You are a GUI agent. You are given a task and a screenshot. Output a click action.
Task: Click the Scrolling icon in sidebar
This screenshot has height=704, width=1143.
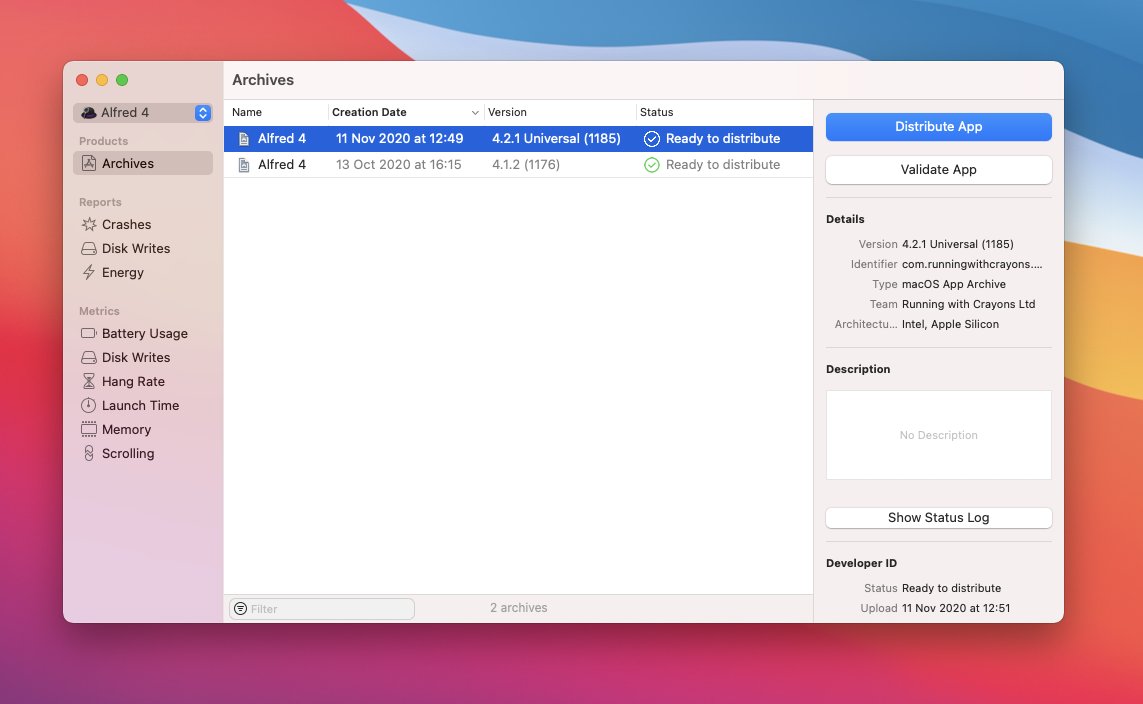89,453
